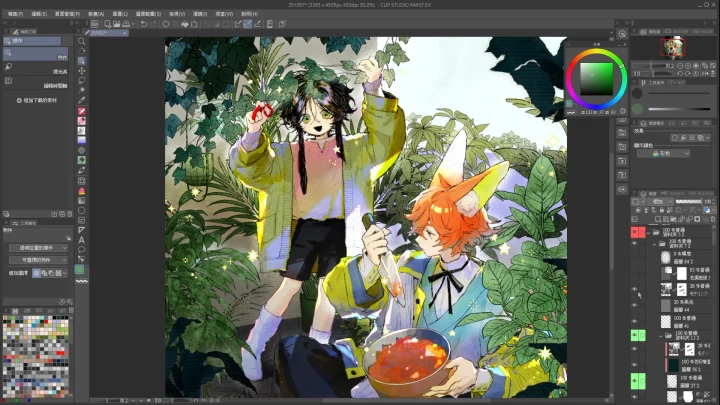
Task: Select the Zoom magnifier tool
Action: click(x=82, y=41)
